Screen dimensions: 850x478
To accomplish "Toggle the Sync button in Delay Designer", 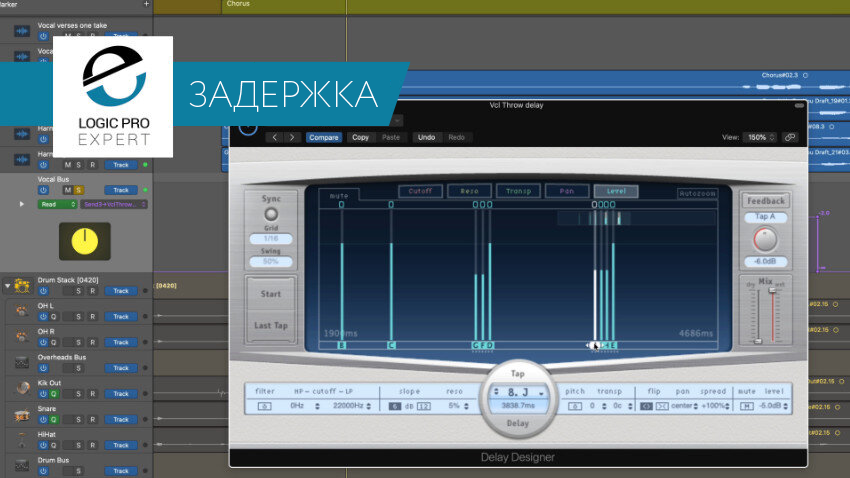I will [271, 214].
